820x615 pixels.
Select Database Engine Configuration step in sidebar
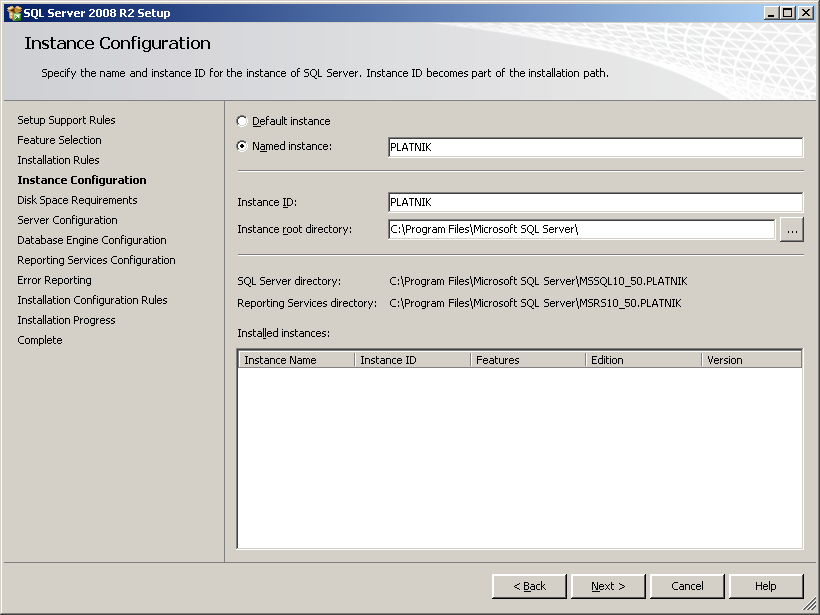(92, 240)
